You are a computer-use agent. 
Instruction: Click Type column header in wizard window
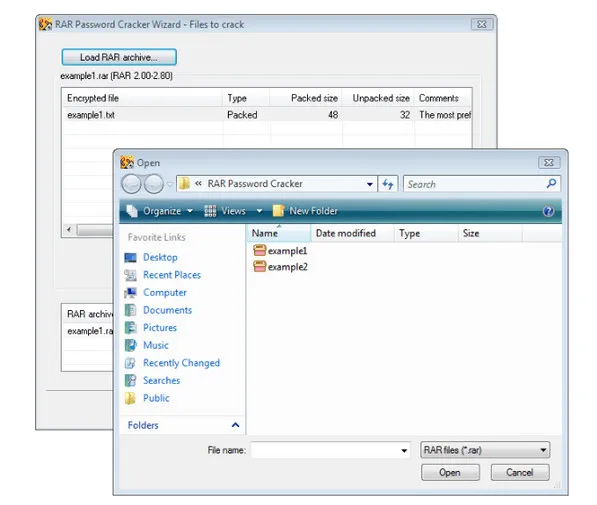246,98
